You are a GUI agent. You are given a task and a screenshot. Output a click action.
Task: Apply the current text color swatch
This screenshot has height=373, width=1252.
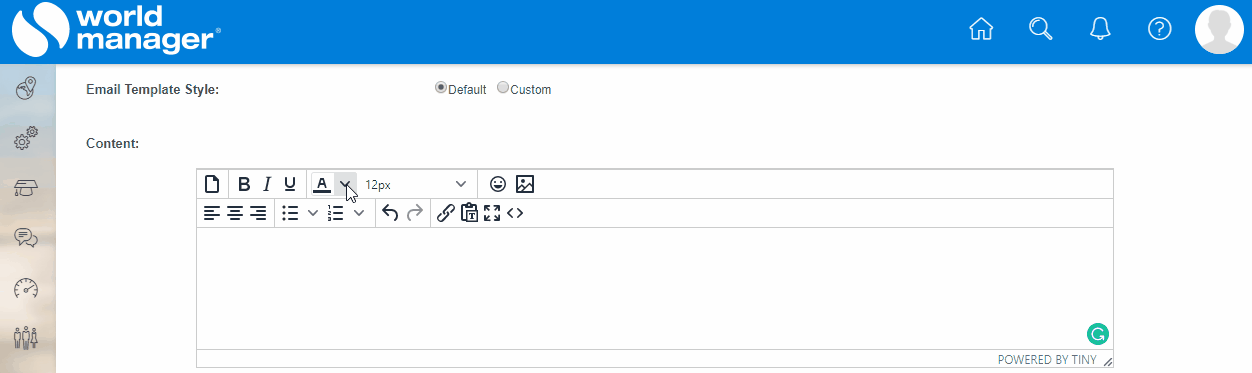point(322,184)
